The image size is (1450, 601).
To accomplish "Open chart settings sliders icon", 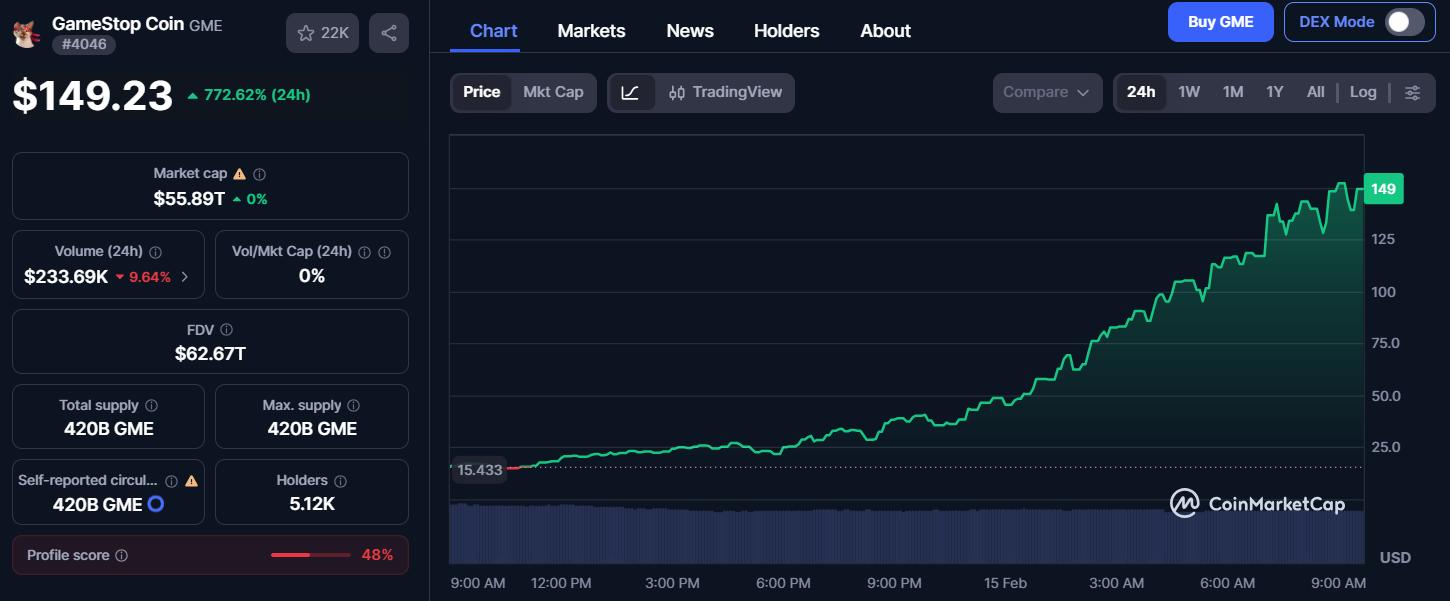I will pyautogui.click(x=1412, y=92).
